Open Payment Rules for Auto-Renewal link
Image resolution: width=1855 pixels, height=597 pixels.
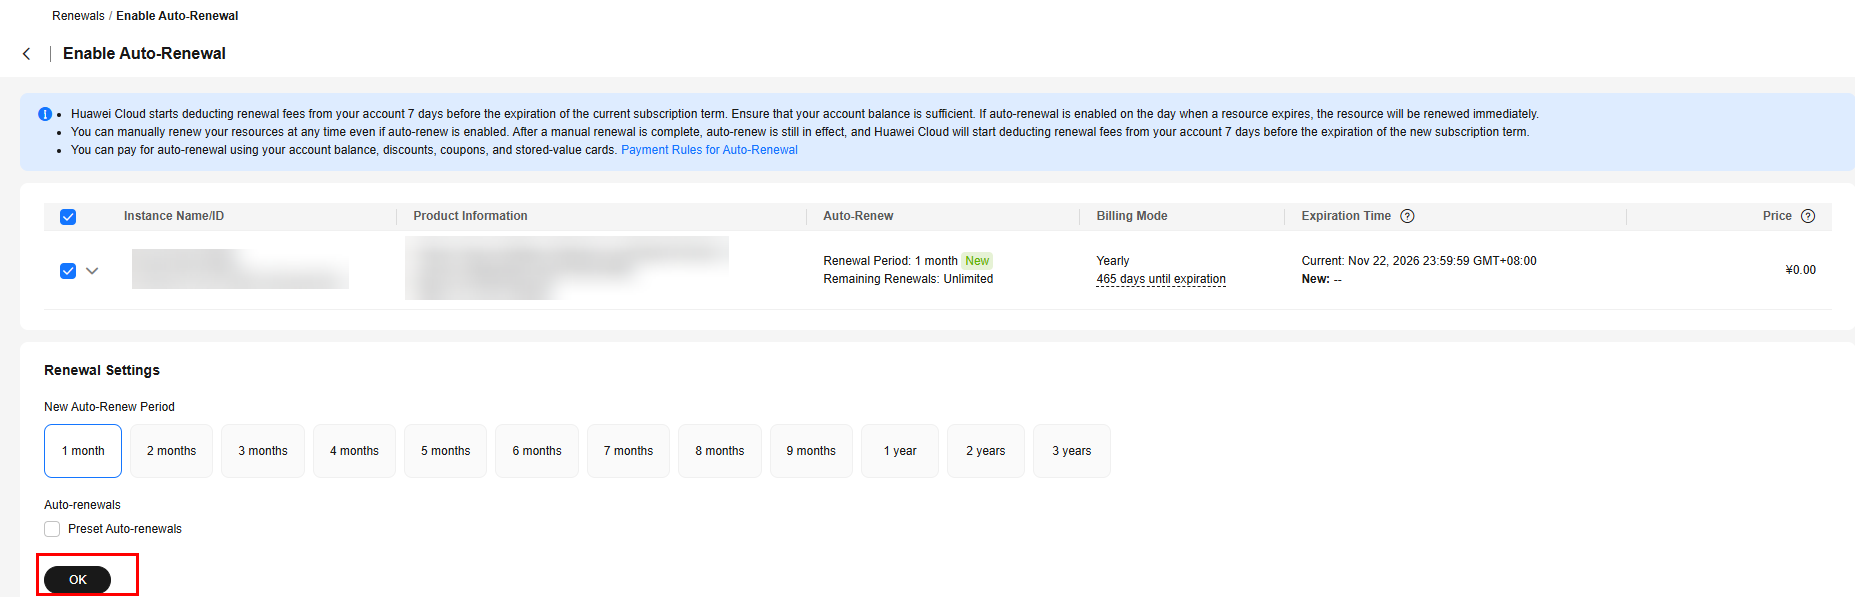point(709,150)
